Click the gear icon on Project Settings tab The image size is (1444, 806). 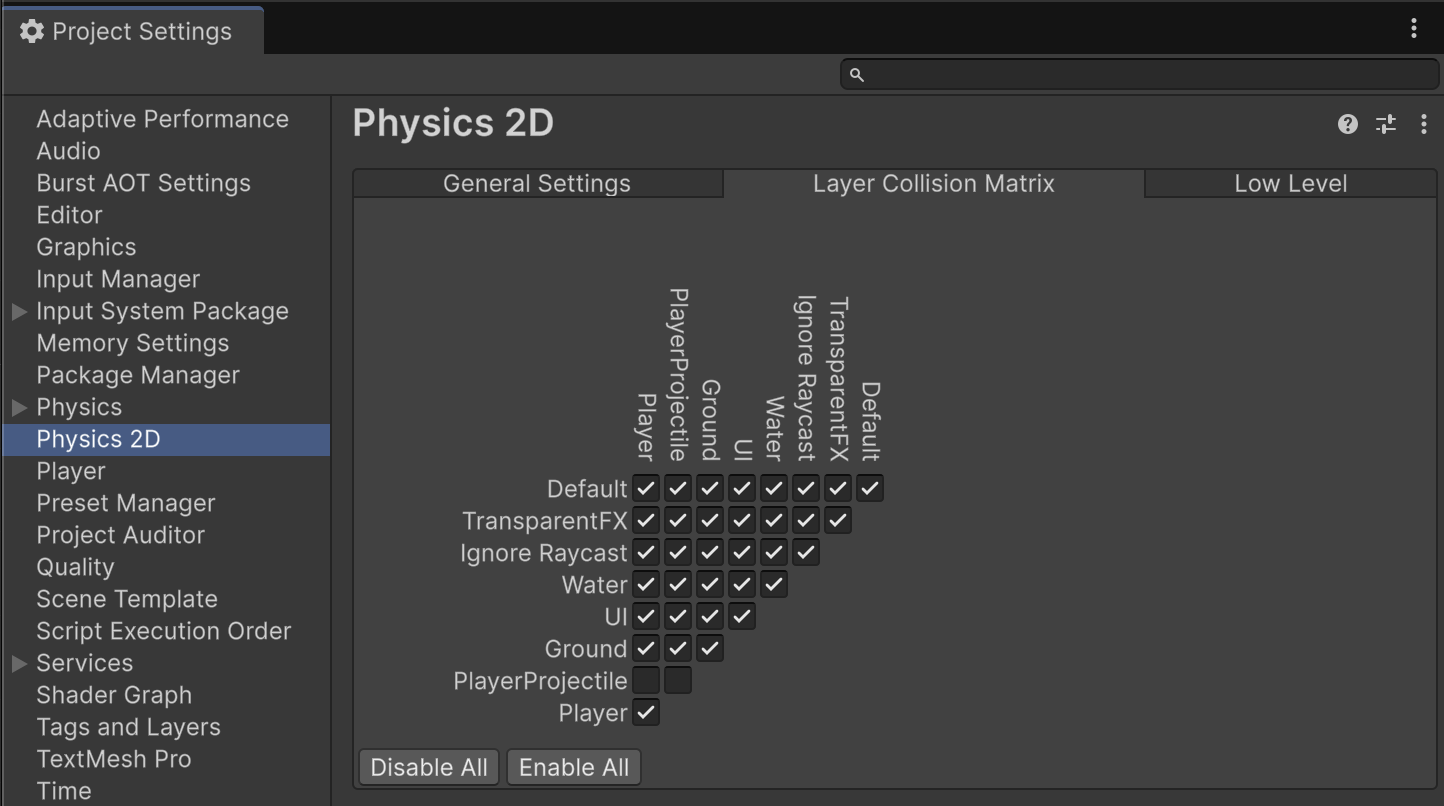tap(32, 31)
